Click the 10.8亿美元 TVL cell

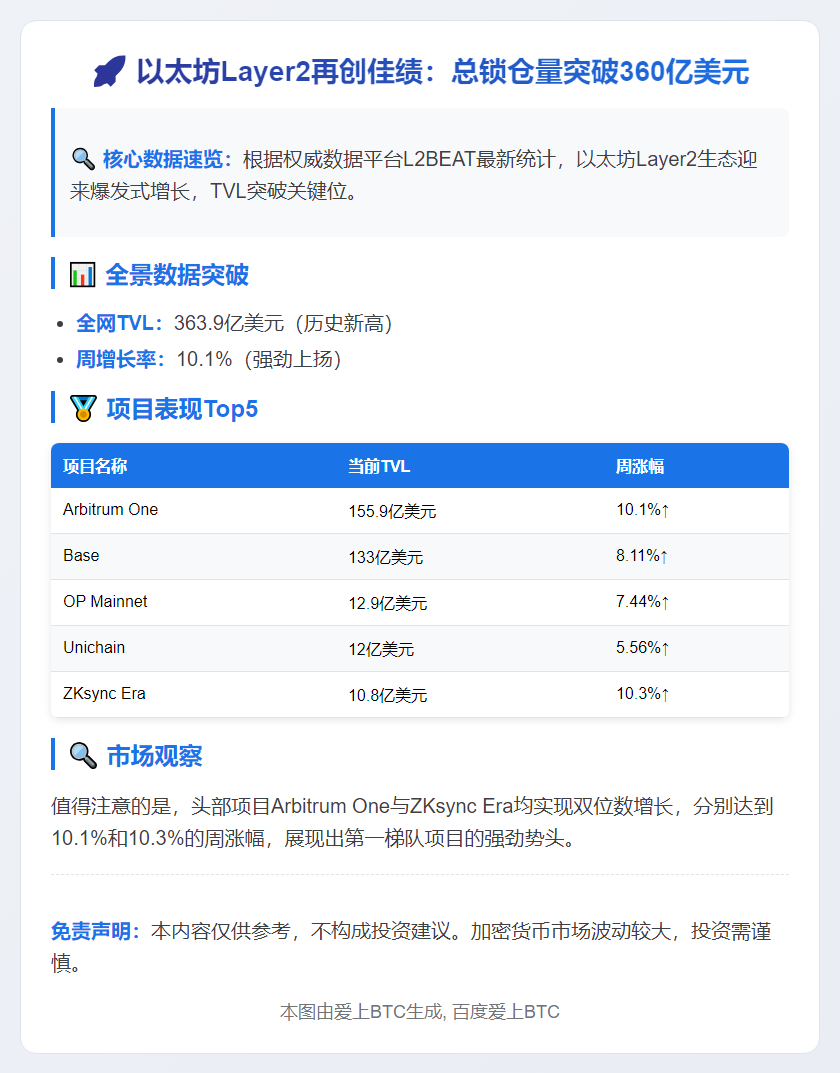click(x=388, y=695)
